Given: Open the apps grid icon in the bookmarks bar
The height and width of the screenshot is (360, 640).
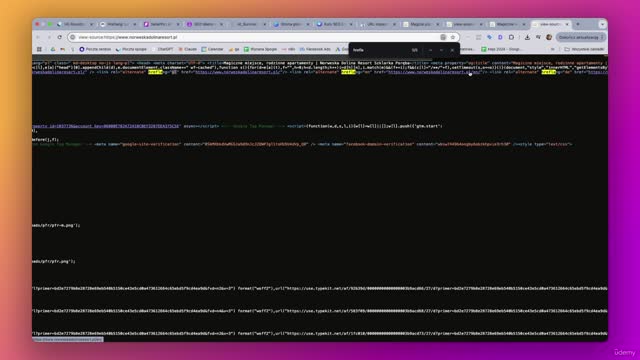Looking at the screenshot, I should (x=39, y=49).
